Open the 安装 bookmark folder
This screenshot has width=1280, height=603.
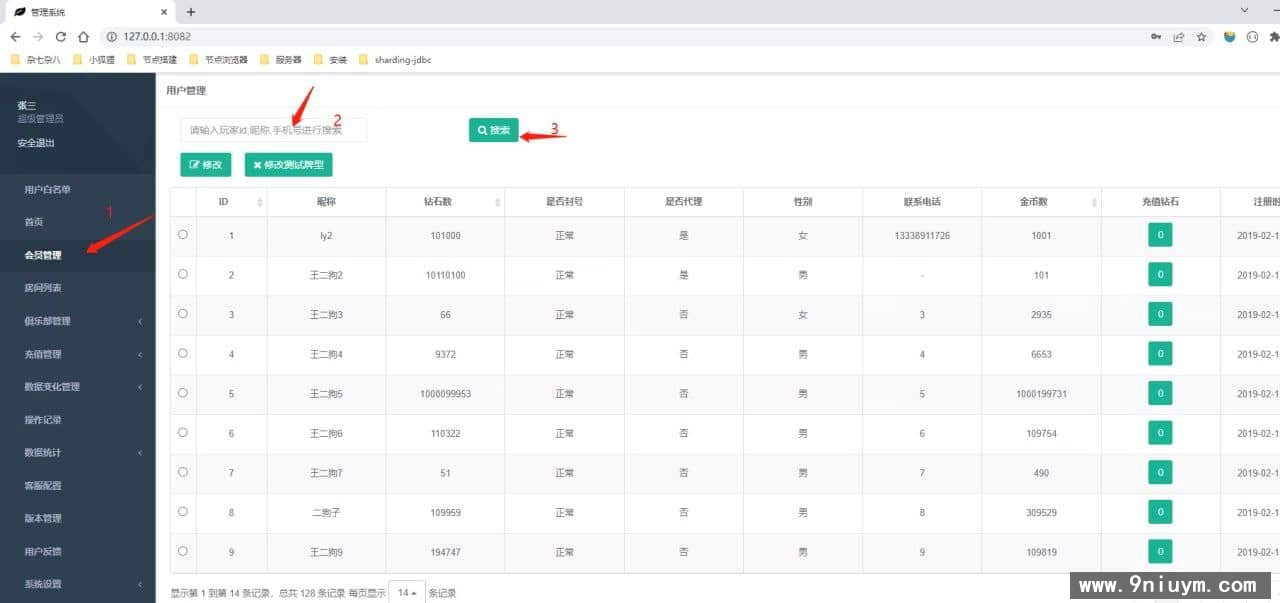[x=330, y=60]
